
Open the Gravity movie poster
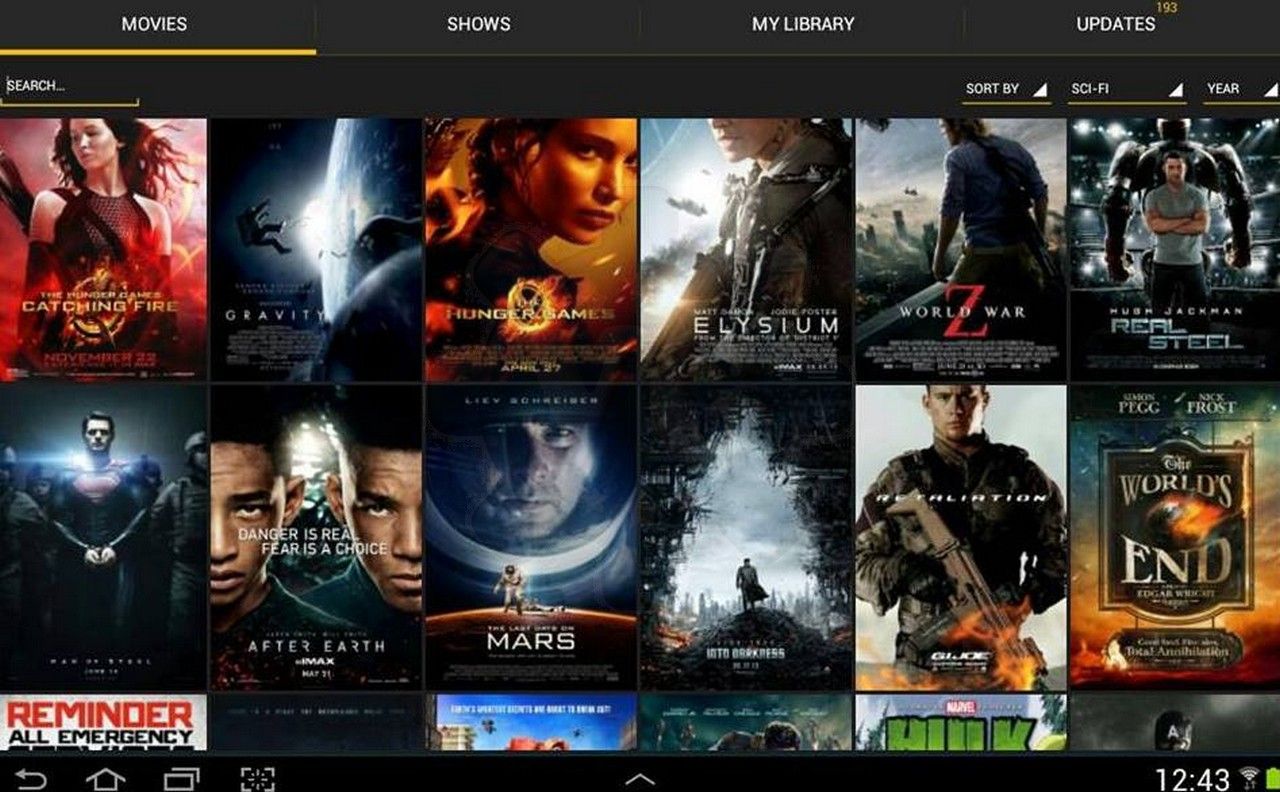pos(316,249)
